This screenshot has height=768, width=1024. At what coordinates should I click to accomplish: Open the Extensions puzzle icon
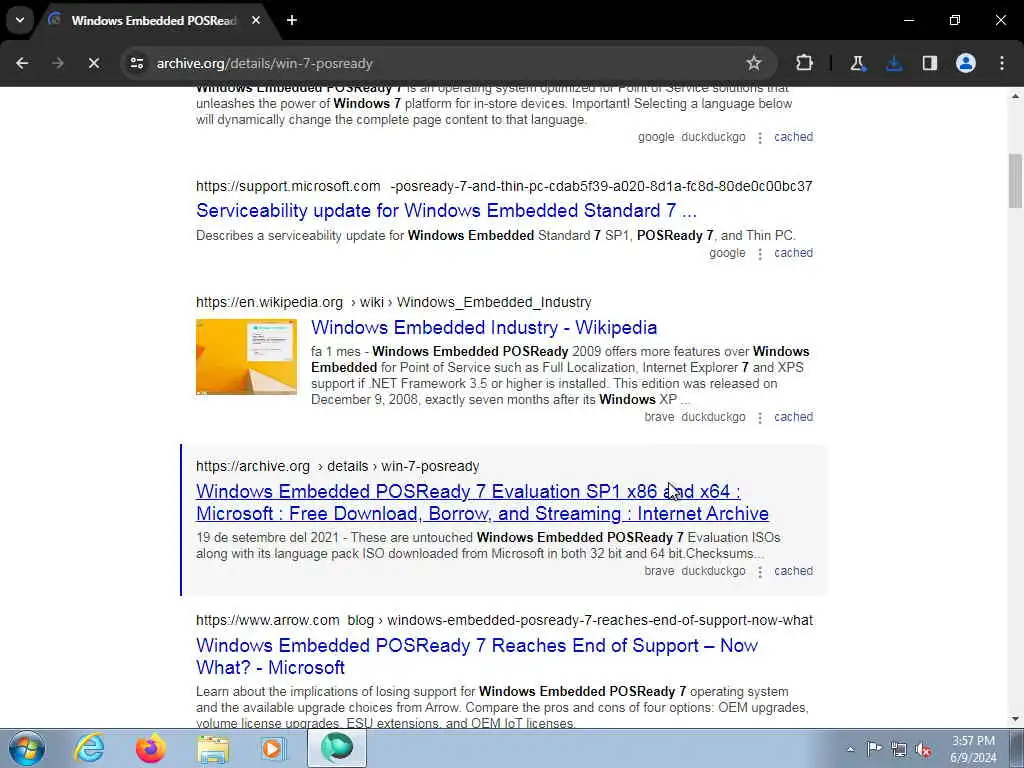(805, 63)
